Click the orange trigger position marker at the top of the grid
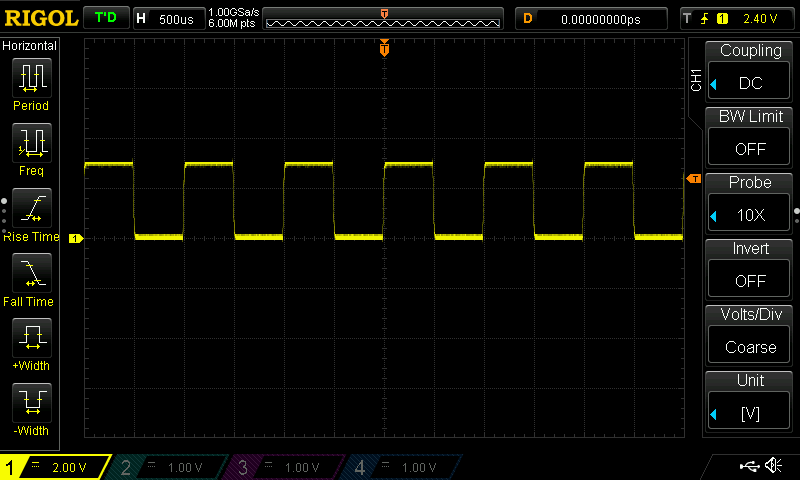Screen dimensions: 800x480 click(384, 48)
